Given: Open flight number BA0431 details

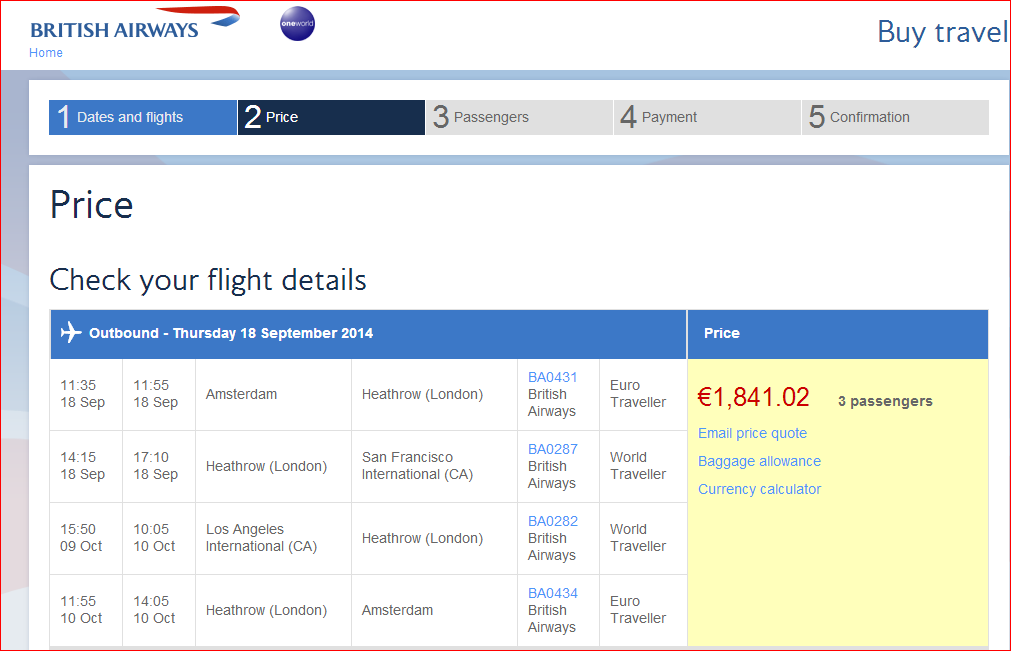Looking at the screenshot, I should pos(553,377).
